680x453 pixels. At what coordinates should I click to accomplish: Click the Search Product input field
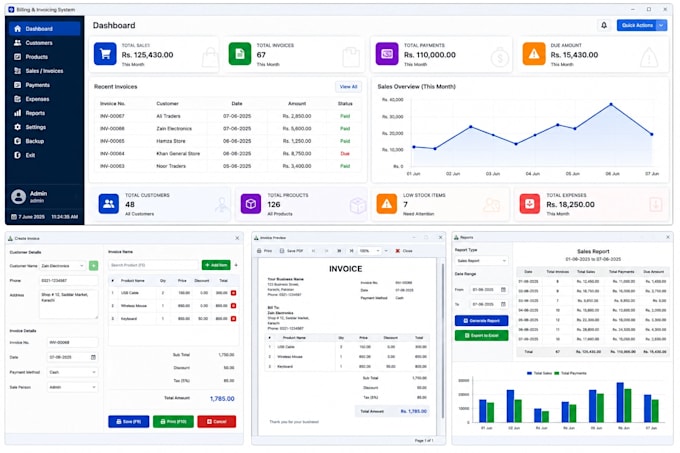(x=154, y=265)
